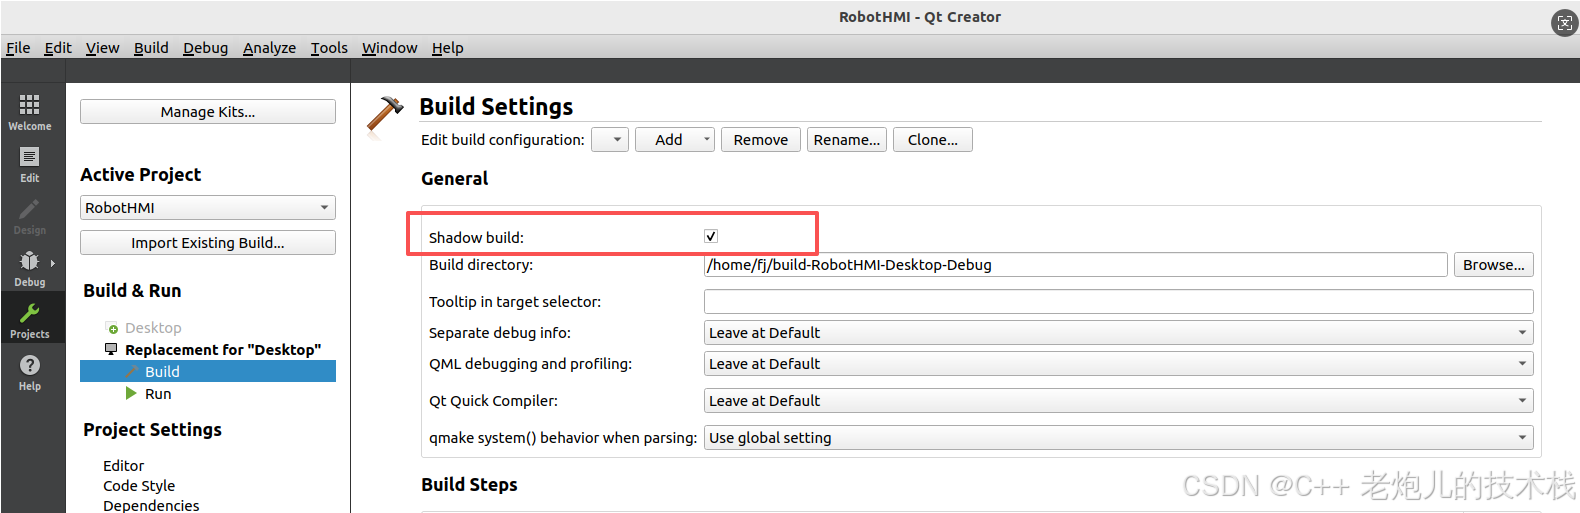Click the green Run arrow icon

click(x=131, y=393)
